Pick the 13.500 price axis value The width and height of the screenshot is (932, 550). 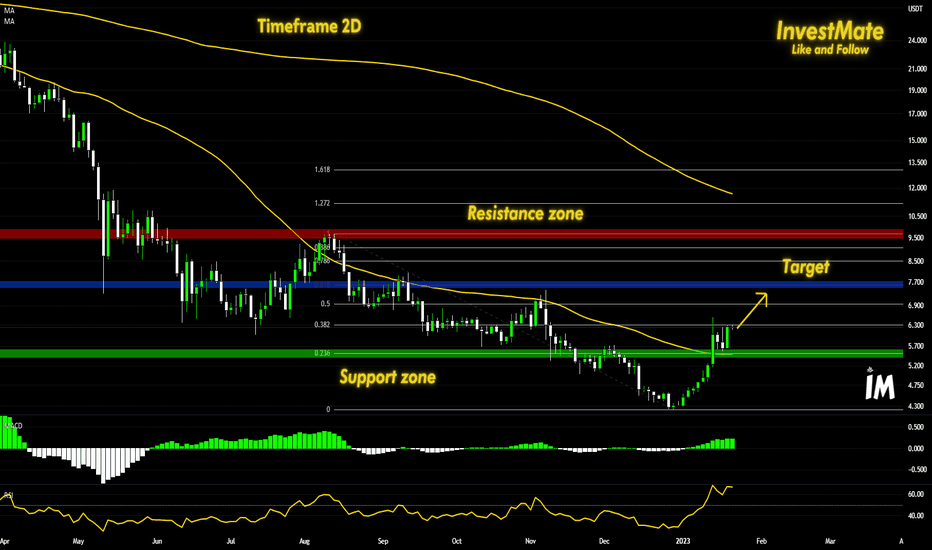click(x=917, y=162)
